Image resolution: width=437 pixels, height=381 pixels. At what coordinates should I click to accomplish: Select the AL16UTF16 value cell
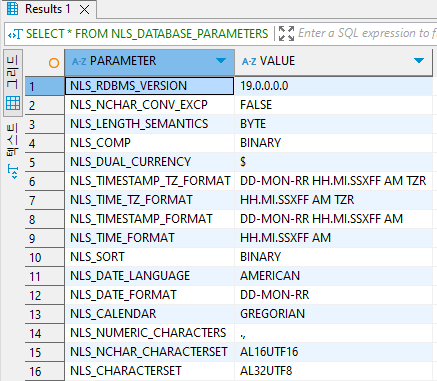click(x=333, y=352)
